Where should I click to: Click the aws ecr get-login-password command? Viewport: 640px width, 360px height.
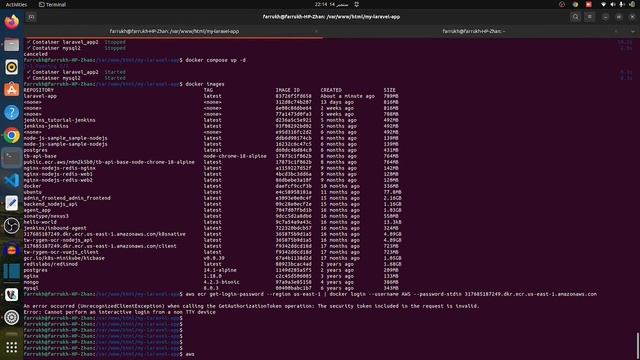pyautogui.click(x=391, y=294)
